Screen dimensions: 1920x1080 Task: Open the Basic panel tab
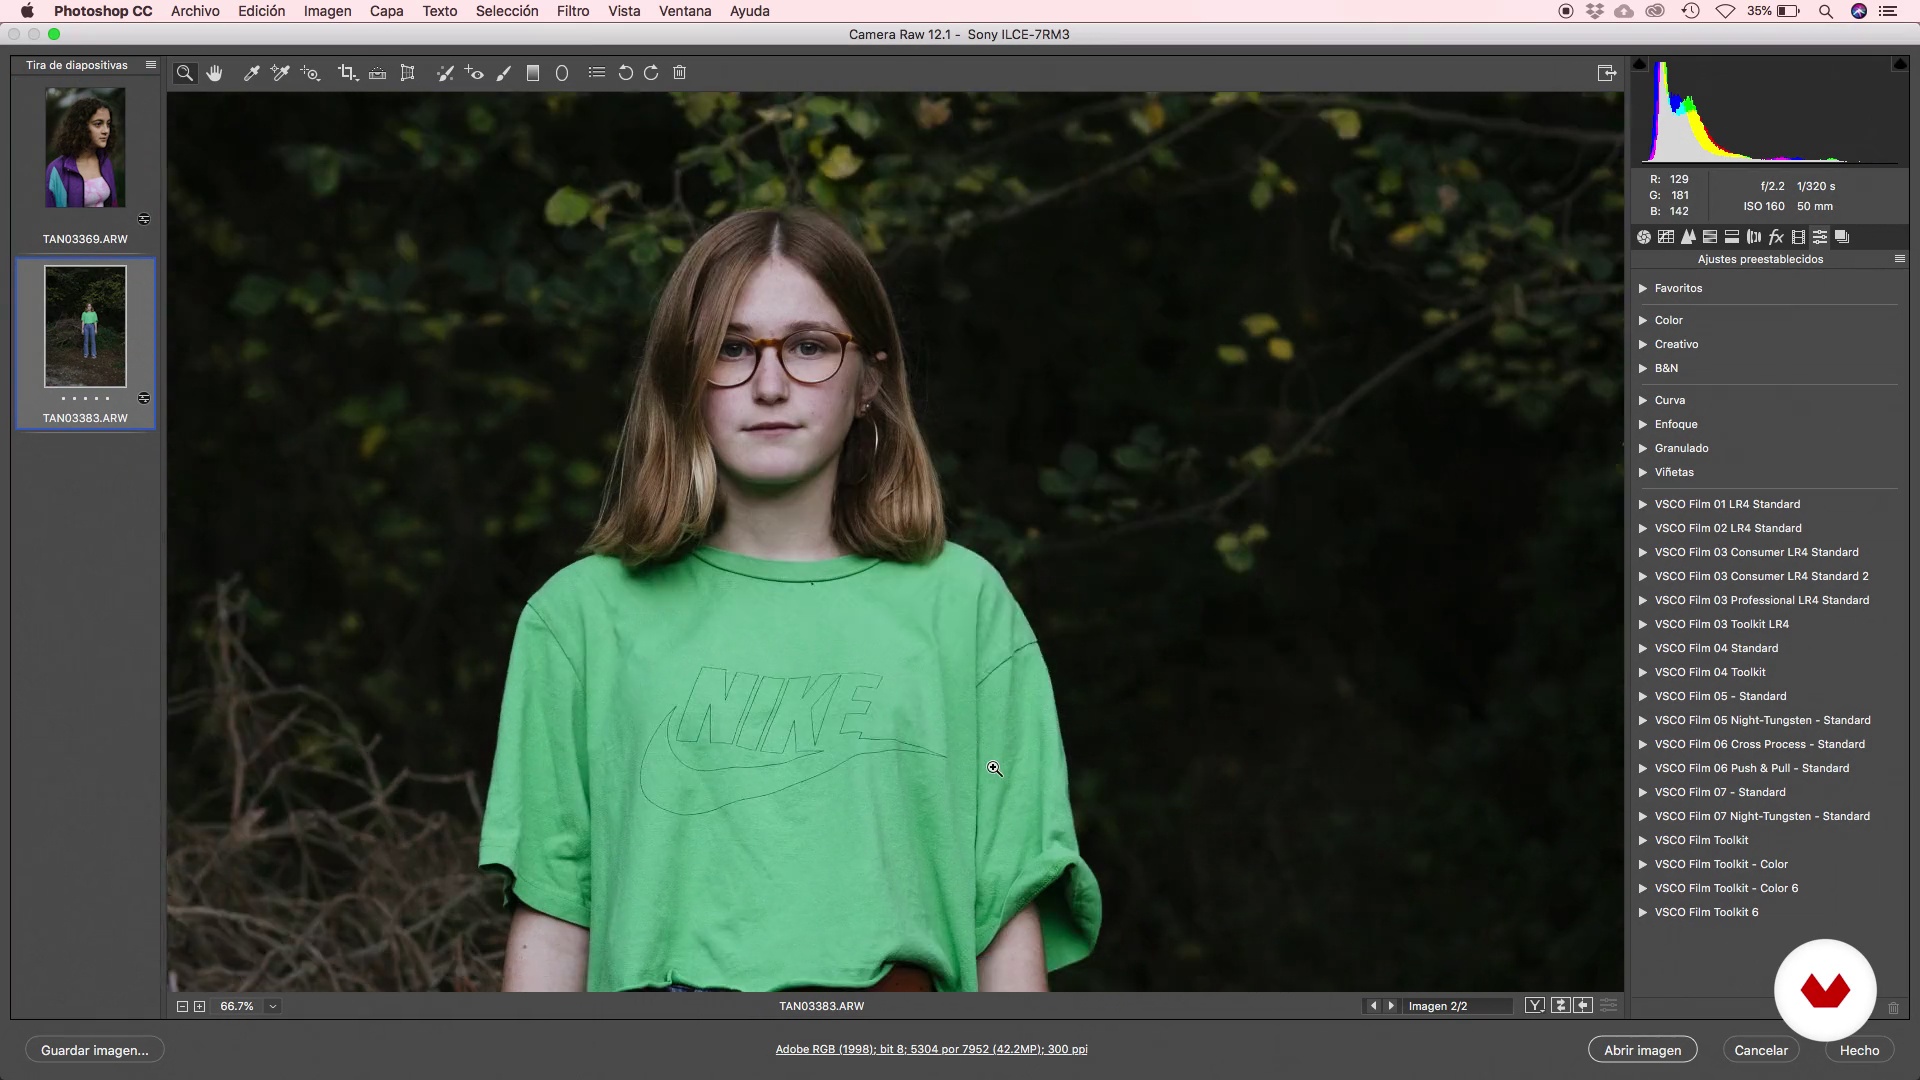pos(1644,237)
